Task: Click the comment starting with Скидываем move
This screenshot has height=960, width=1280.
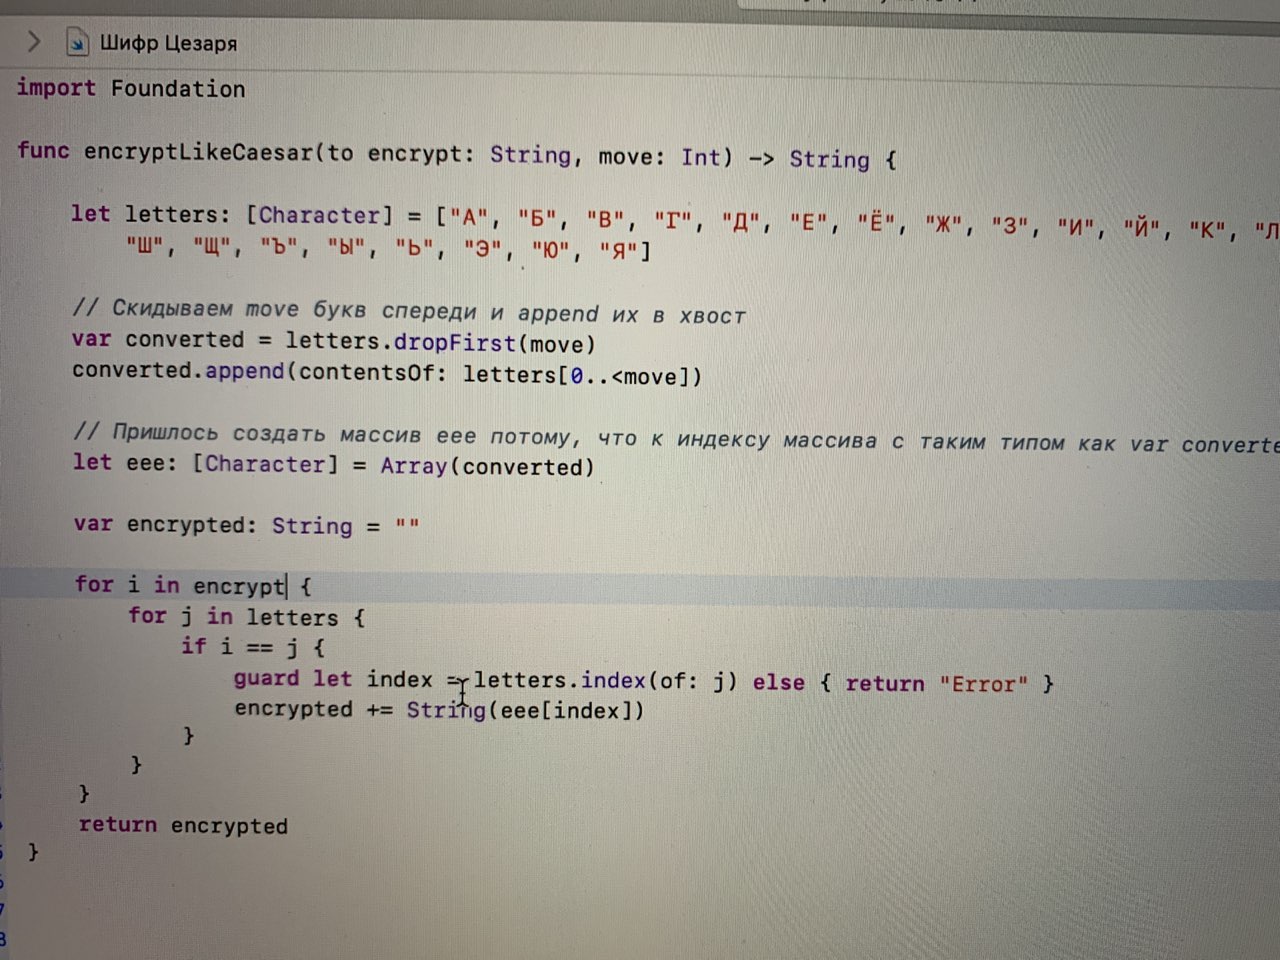Action: pyautogui.click(x=409, y=312)
